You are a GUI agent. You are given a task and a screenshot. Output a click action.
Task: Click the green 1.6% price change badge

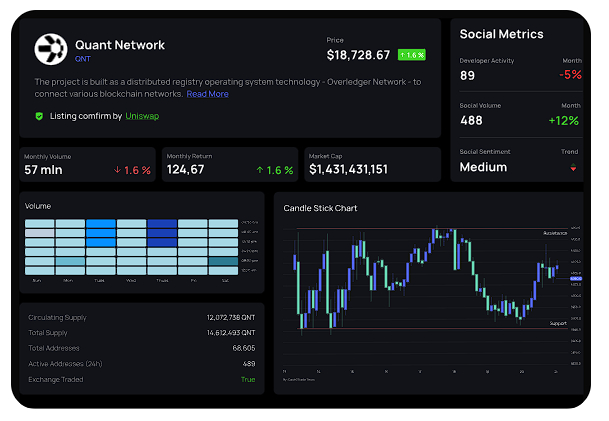(x=412, y=55)
